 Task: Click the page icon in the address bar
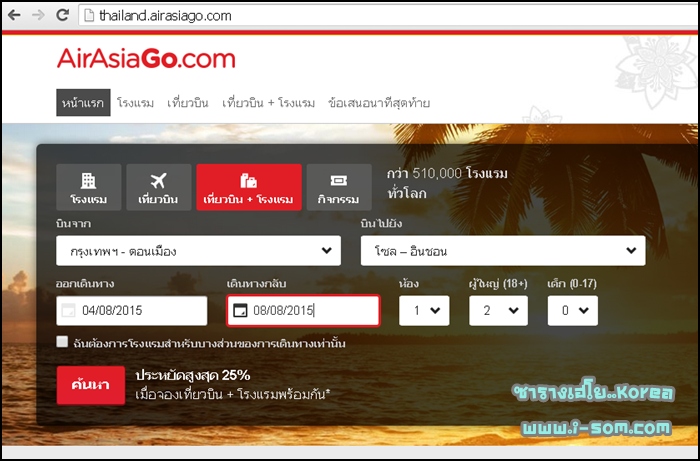tap(89, 16)
